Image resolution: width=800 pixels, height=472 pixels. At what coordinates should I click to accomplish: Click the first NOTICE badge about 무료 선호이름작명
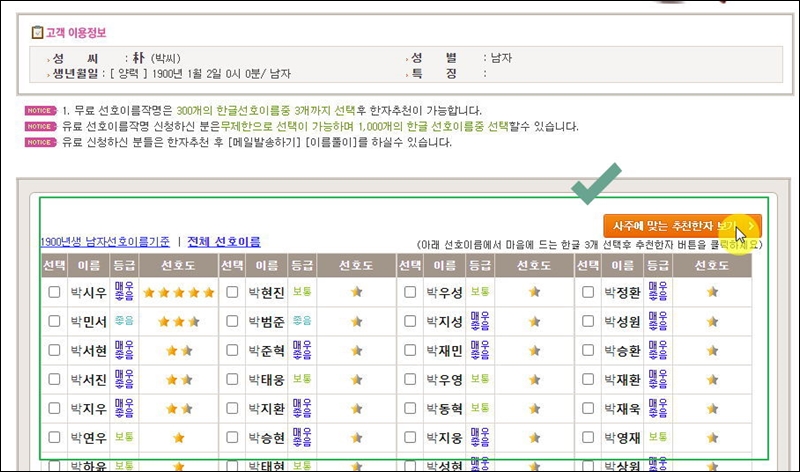40,111
